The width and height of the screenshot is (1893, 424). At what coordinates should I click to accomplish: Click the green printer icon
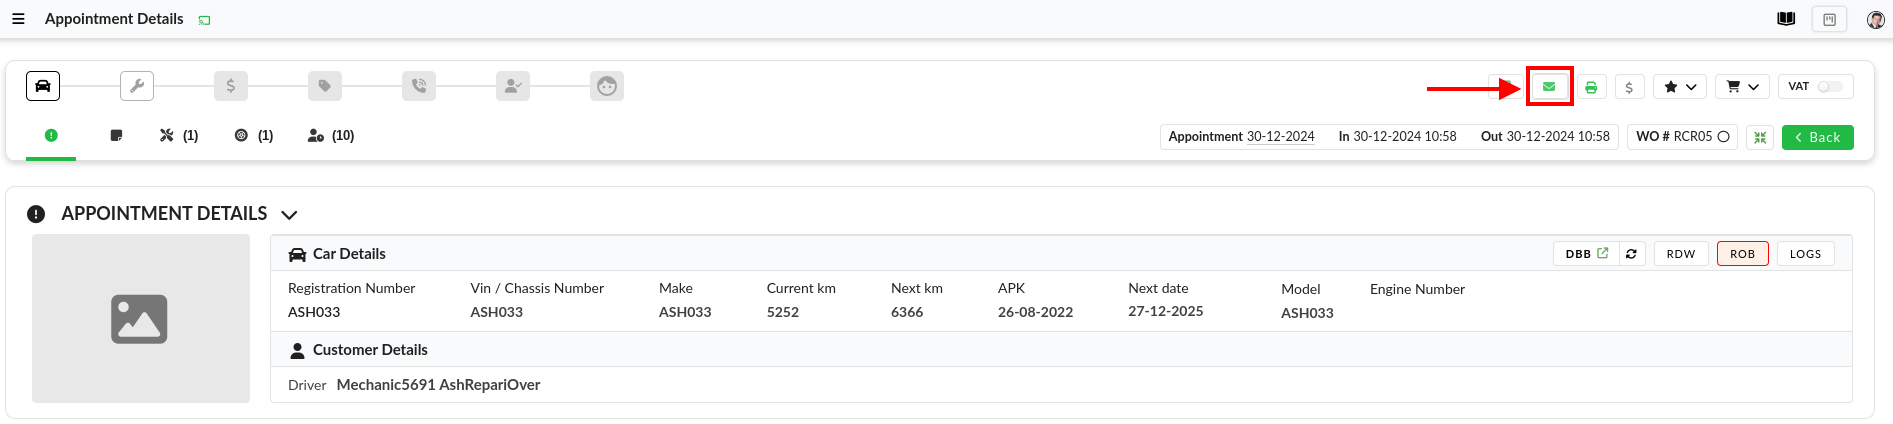[x=1591, y=87]
